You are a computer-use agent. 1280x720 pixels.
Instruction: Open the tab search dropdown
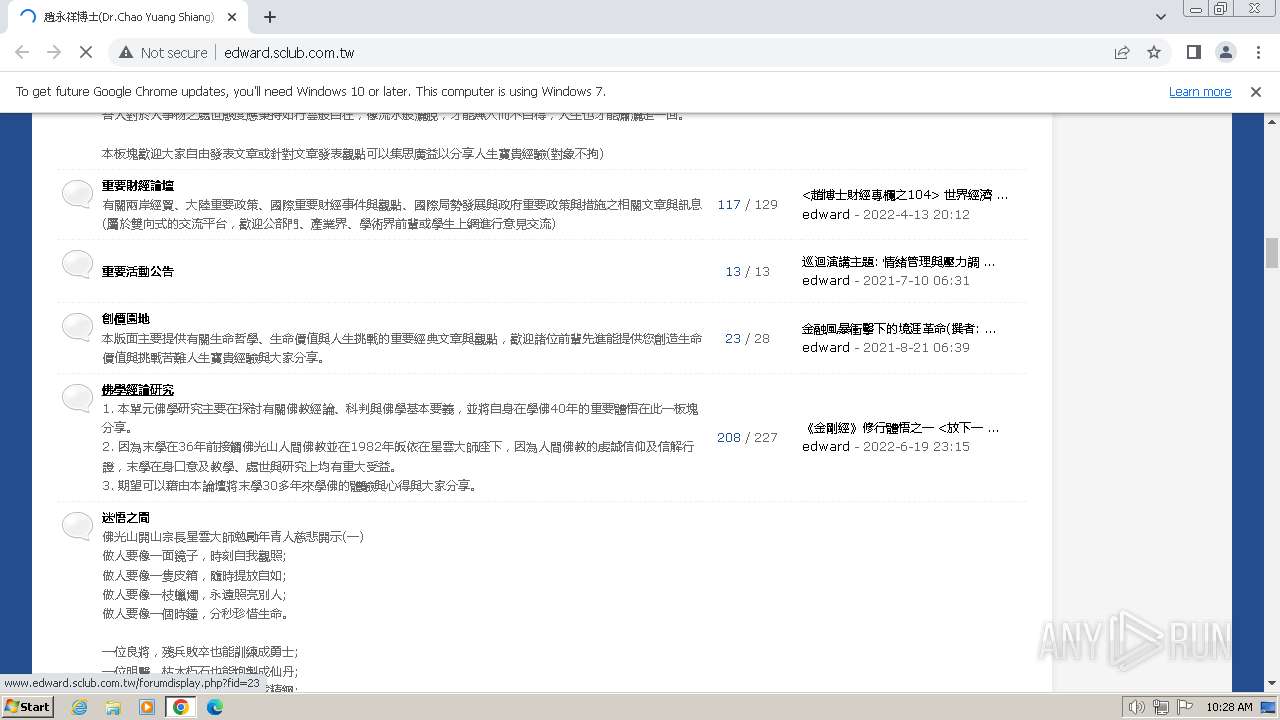point(1161,17)
